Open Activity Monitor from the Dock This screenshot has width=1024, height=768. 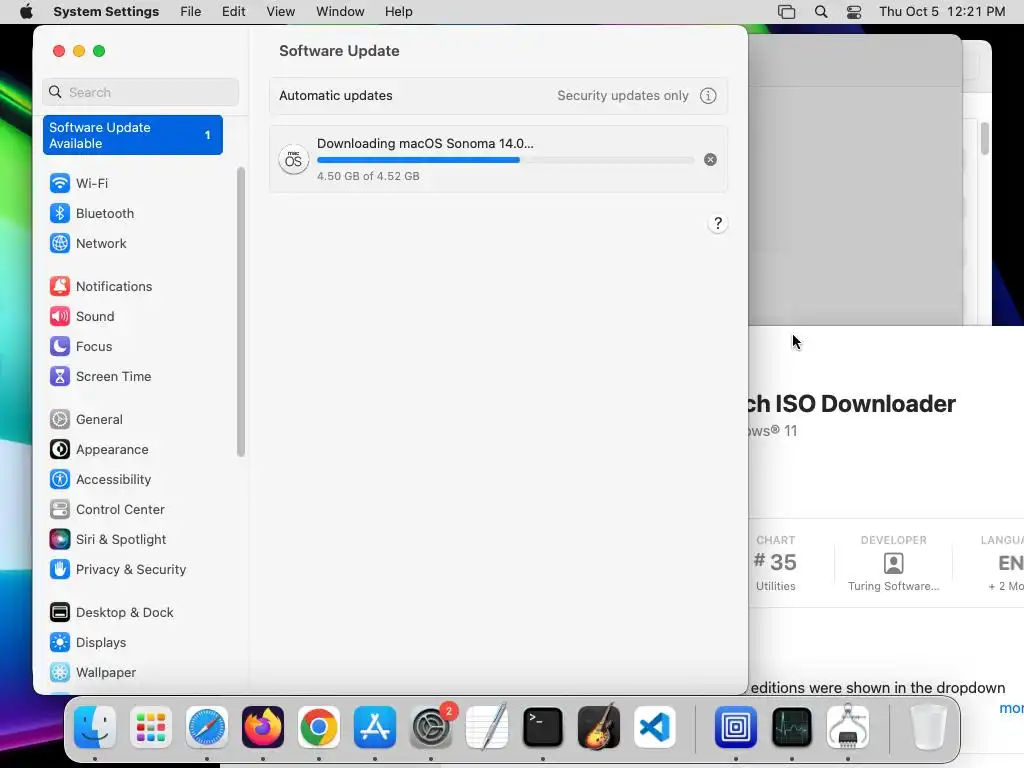pos(792,727)
